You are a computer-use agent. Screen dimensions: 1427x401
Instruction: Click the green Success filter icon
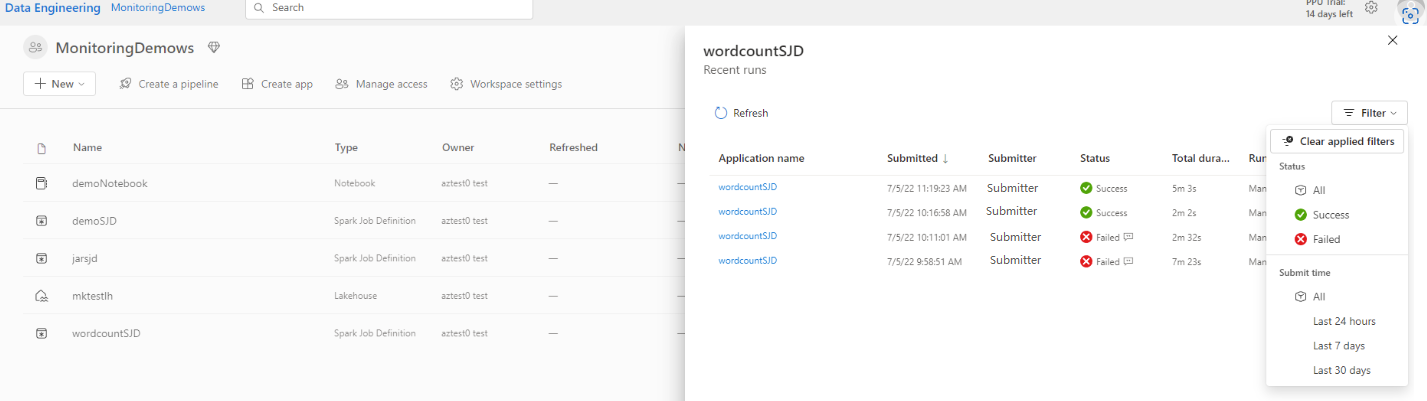click(1301, 215)
